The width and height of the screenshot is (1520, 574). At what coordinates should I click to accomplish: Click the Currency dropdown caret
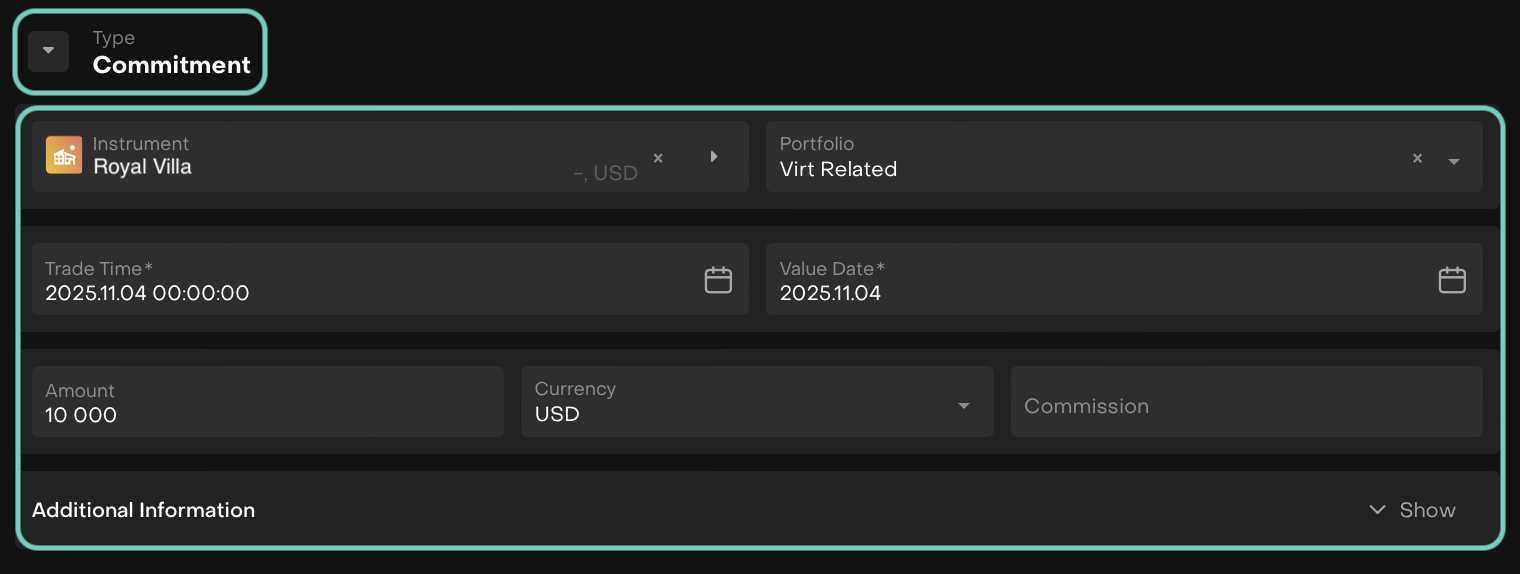click(x=964, y=405)
